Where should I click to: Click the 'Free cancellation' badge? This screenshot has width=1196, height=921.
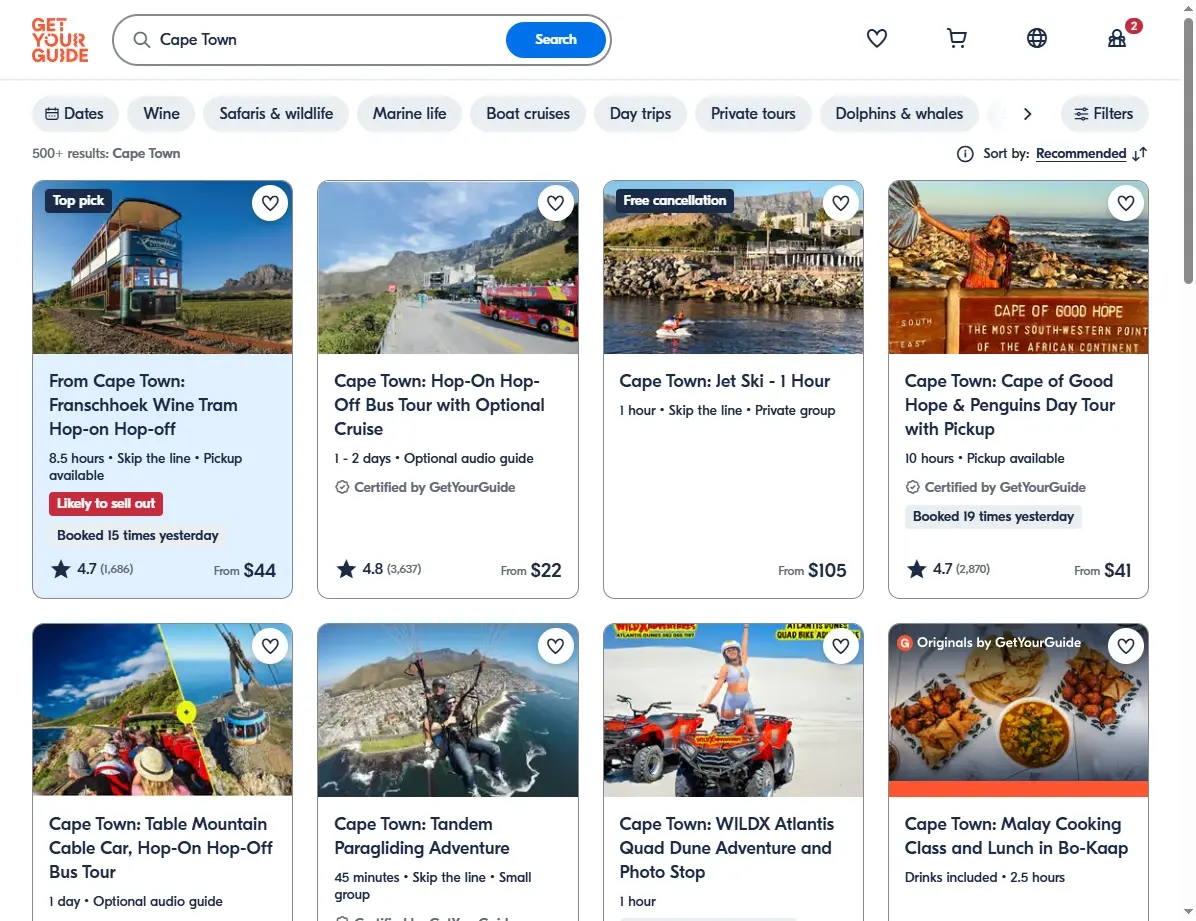pyautogui.click(x=674, y=201)
